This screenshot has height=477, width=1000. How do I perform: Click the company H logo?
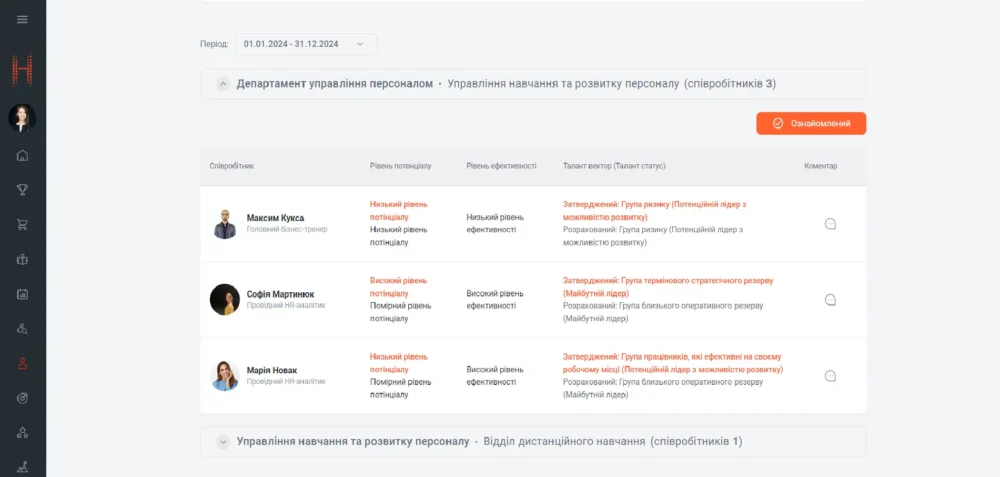[22, 70]
